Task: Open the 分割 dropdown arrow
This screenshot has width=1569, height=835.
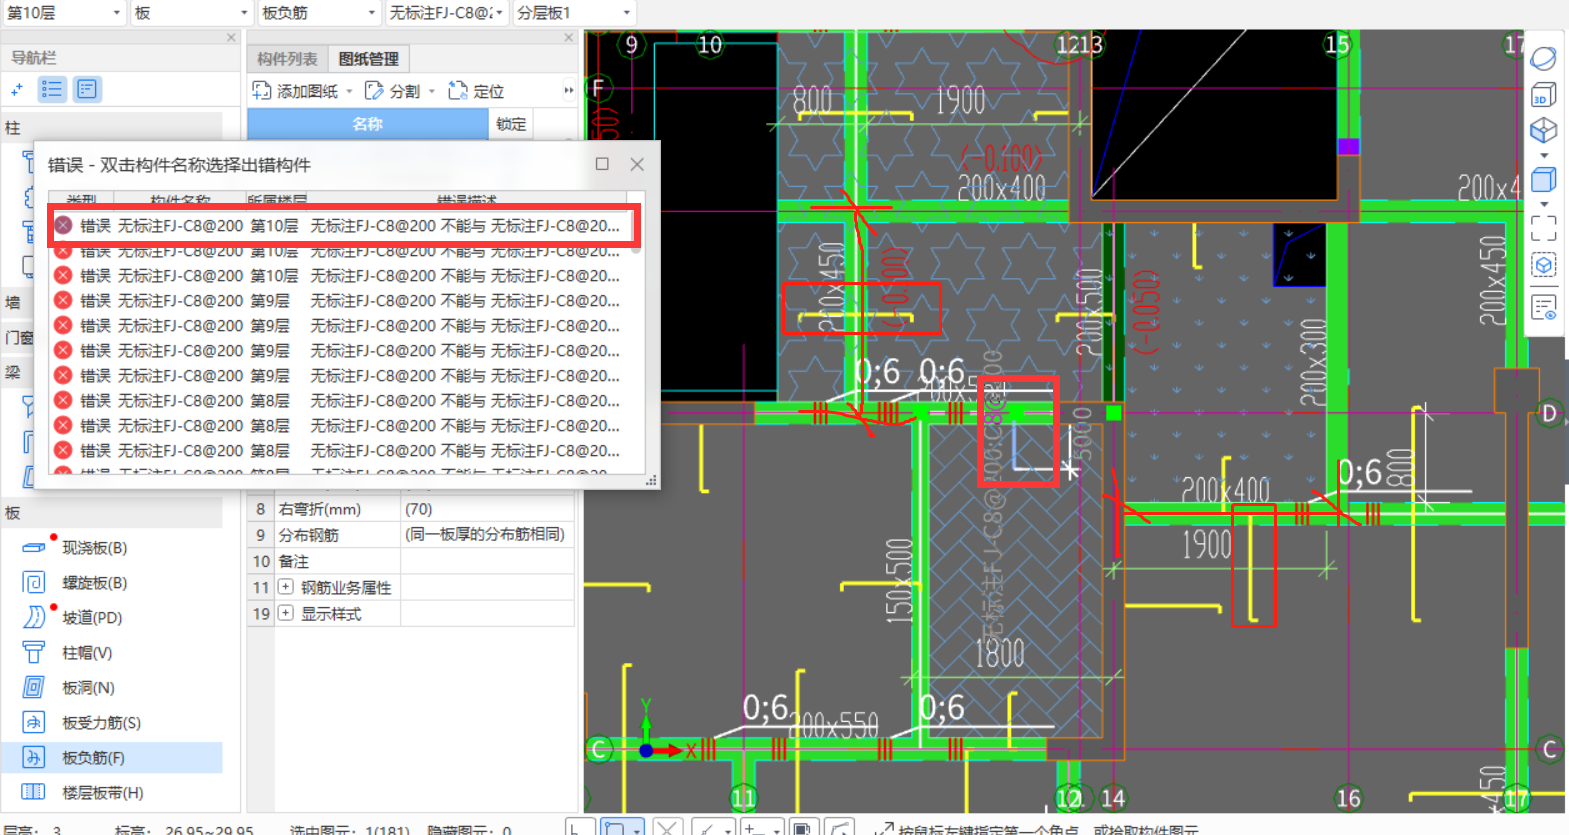Action: (x=431, y=92)
